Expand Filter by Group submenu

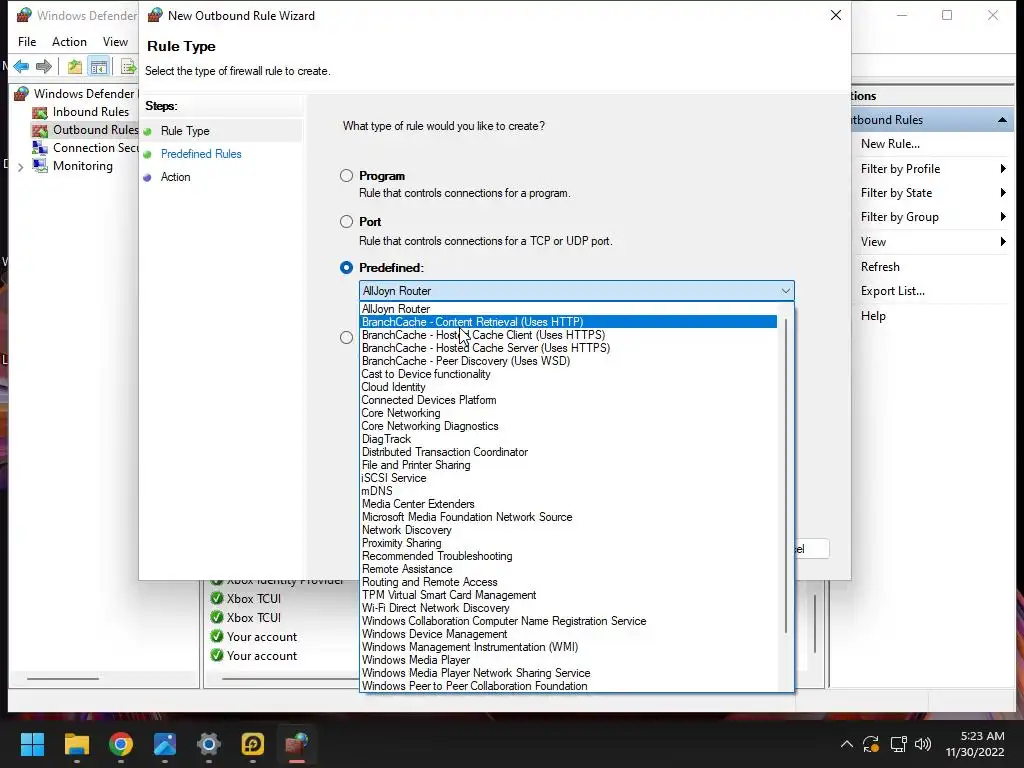[933, 217]
